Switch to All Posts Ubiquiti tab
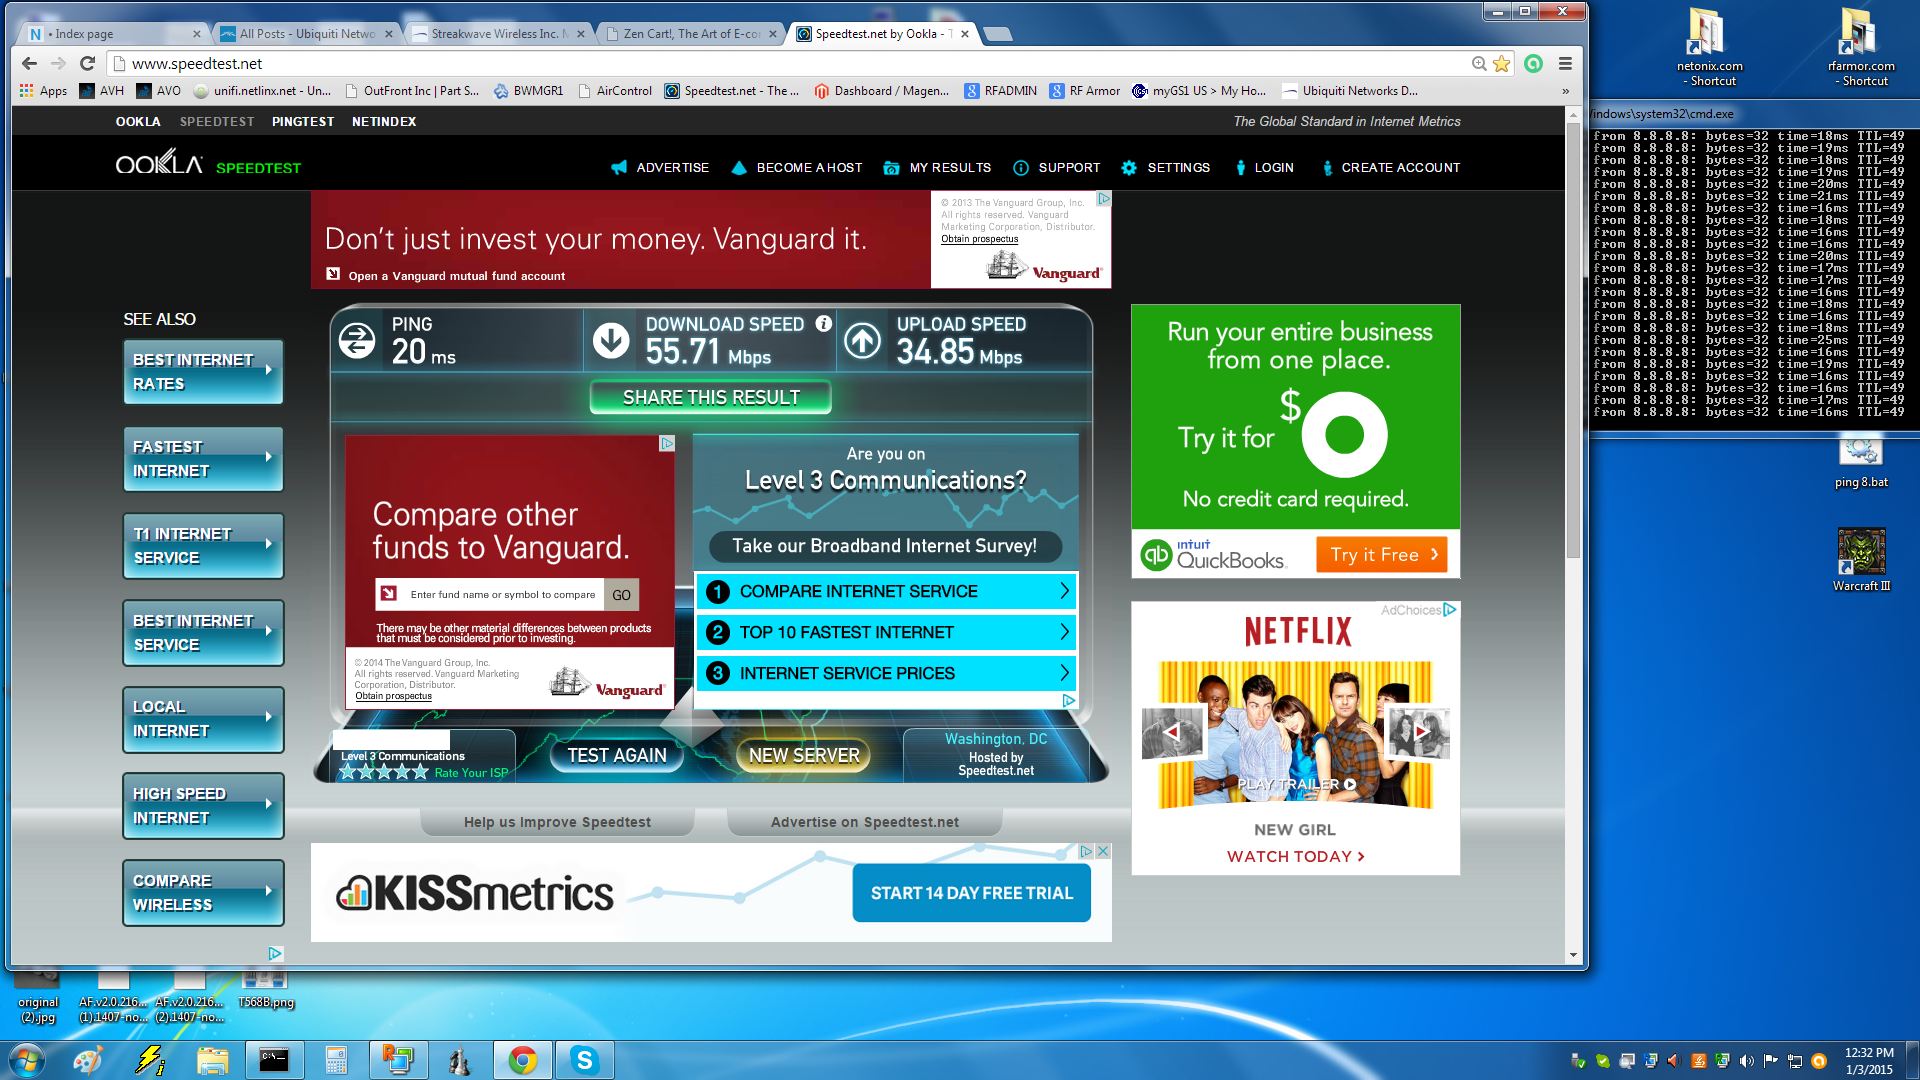The image size is (1920, 1080). click(307, 33)
